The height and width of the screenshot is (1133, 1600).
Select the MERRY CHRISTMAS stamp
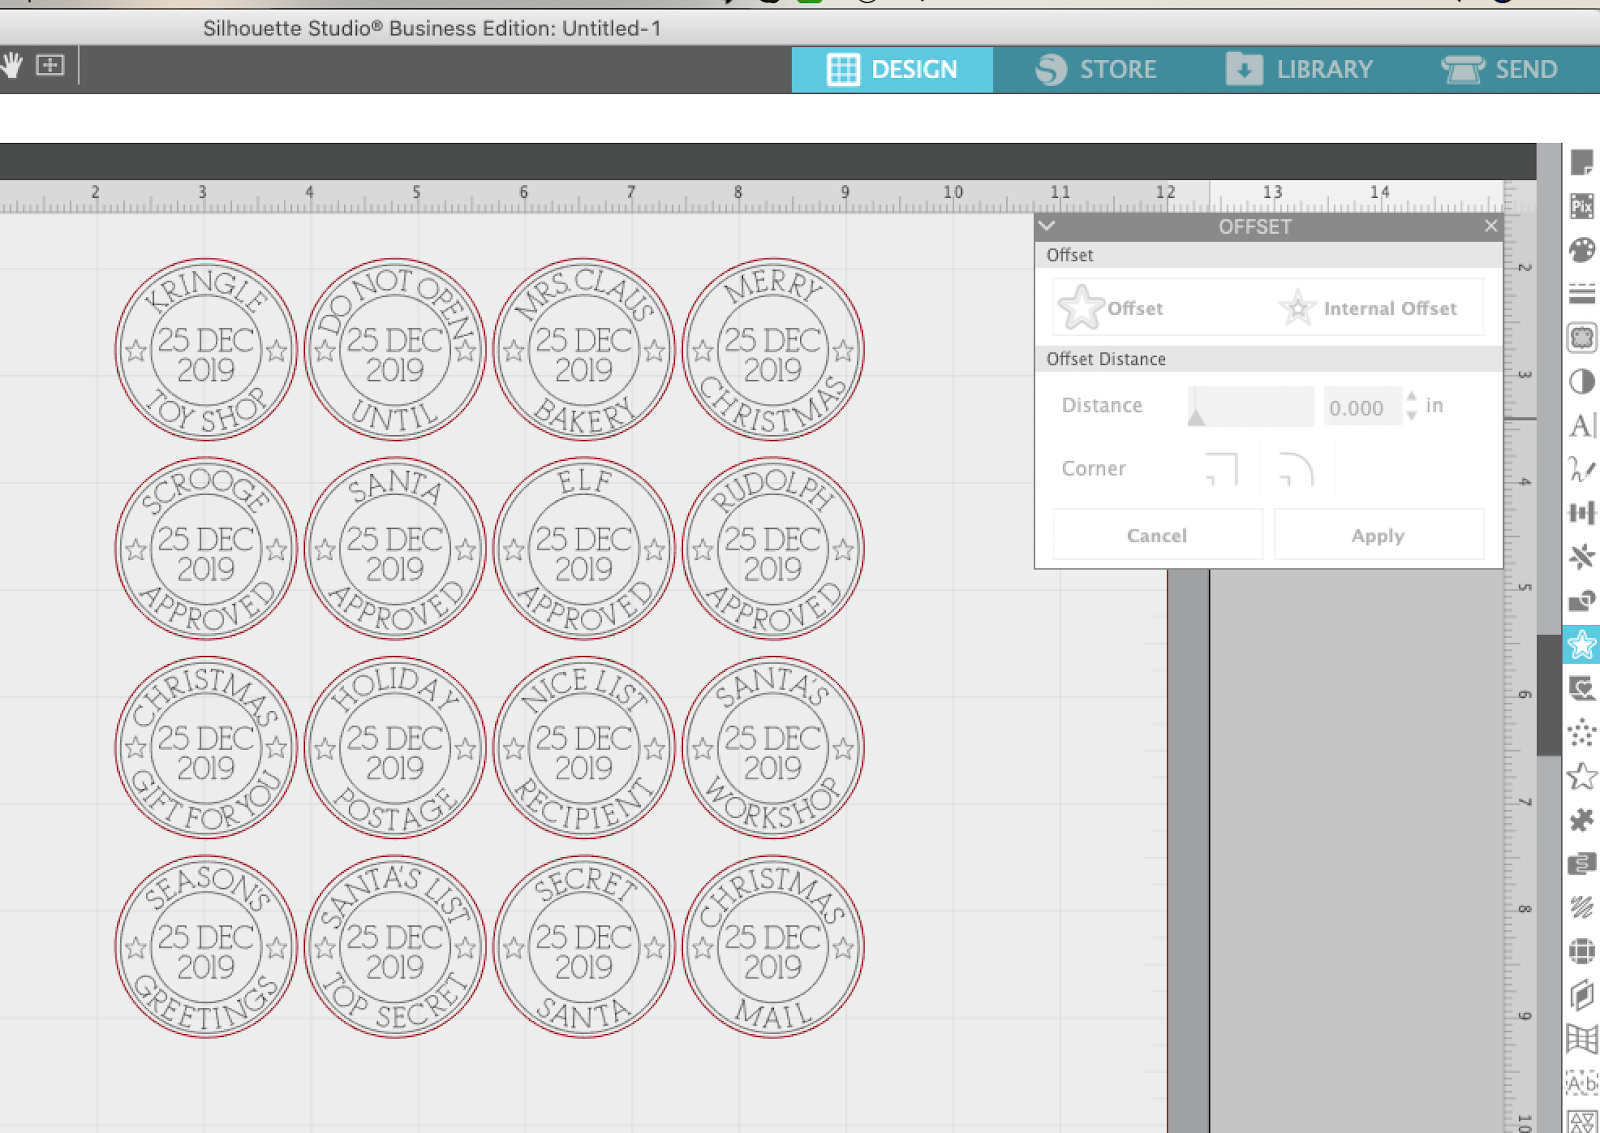coord(773,350)
